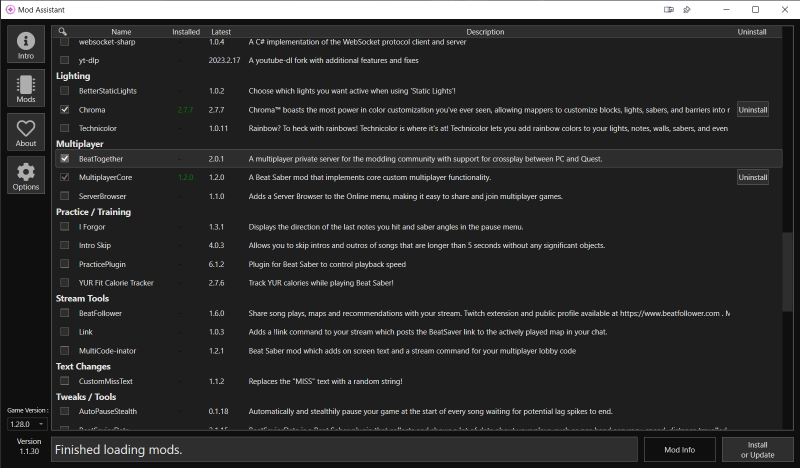Uncheck the Chroma mod checkbox
The width and height of the screenshot is (800, 468).
[x=65, y=109]
